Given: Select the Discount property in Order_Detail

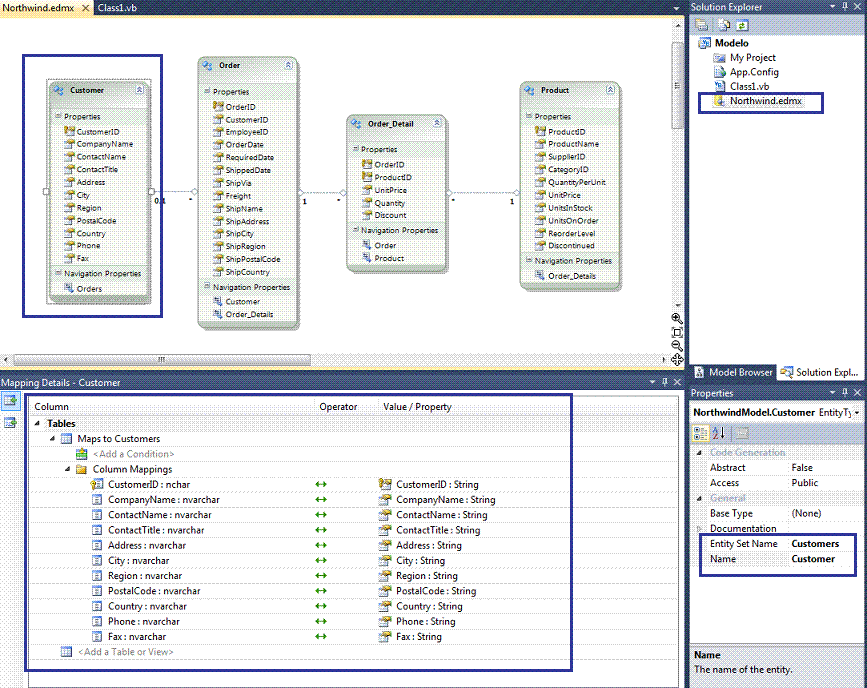Looking at the screenshot, I should 390,215.
